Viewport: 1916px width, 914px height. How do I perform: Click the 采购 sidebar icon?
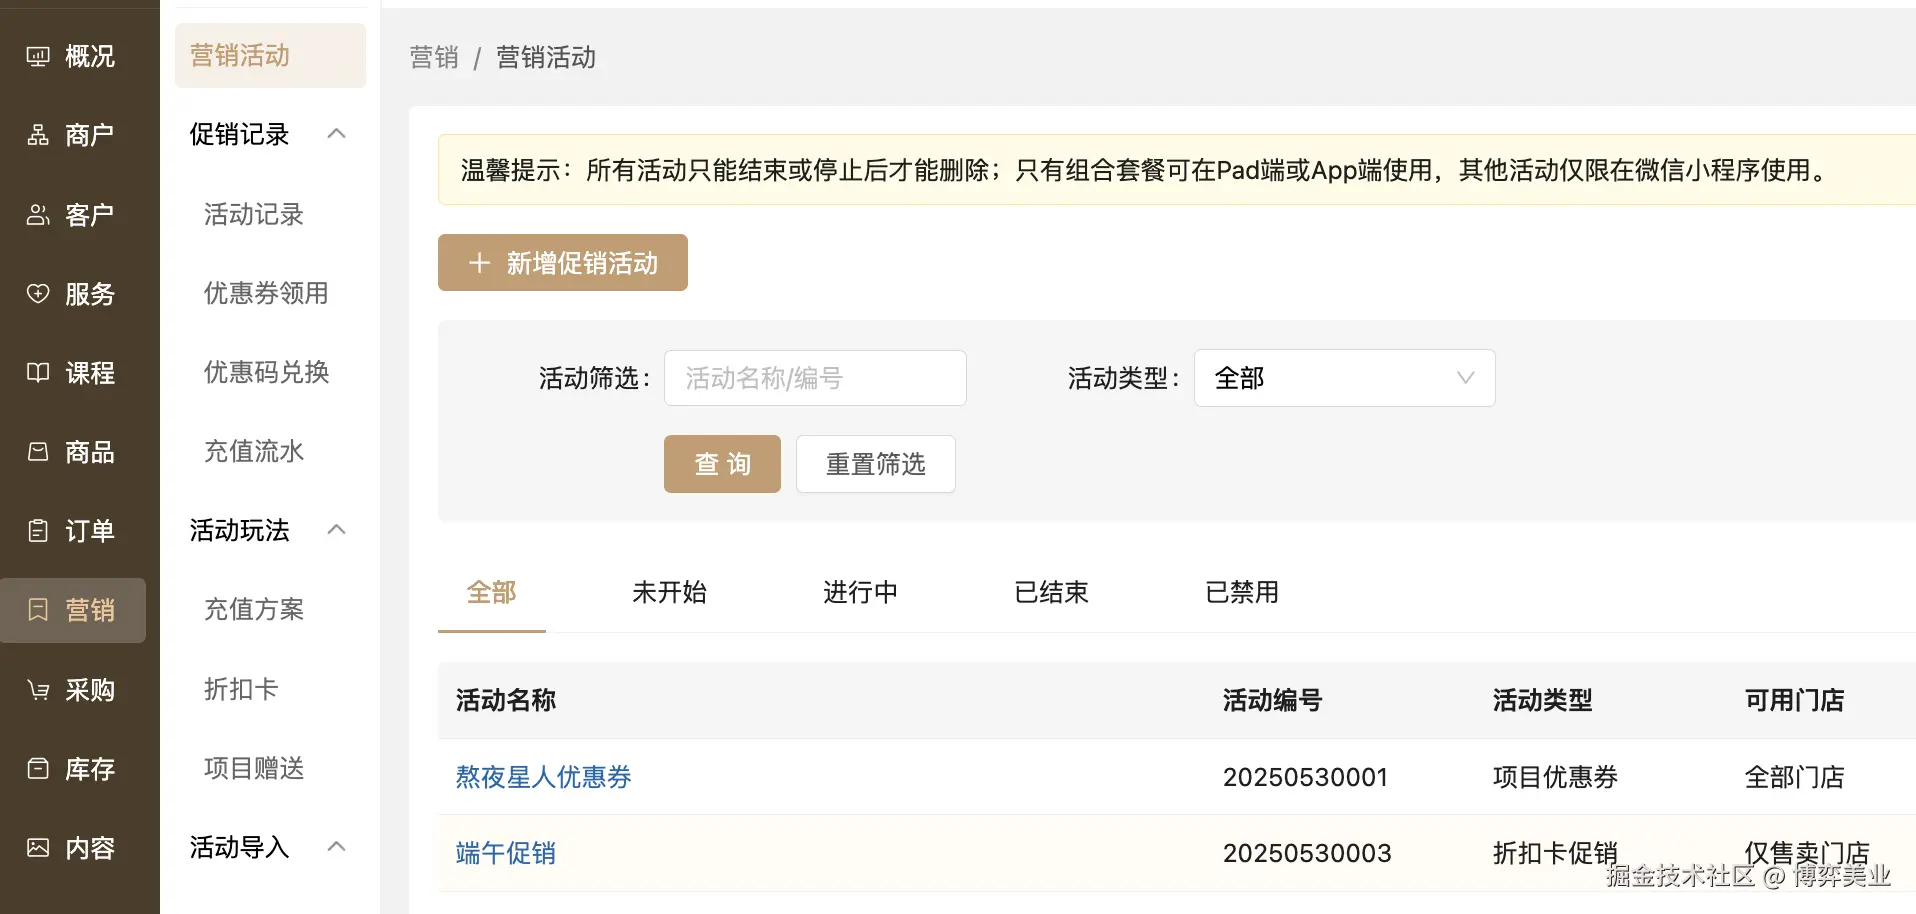38,689
